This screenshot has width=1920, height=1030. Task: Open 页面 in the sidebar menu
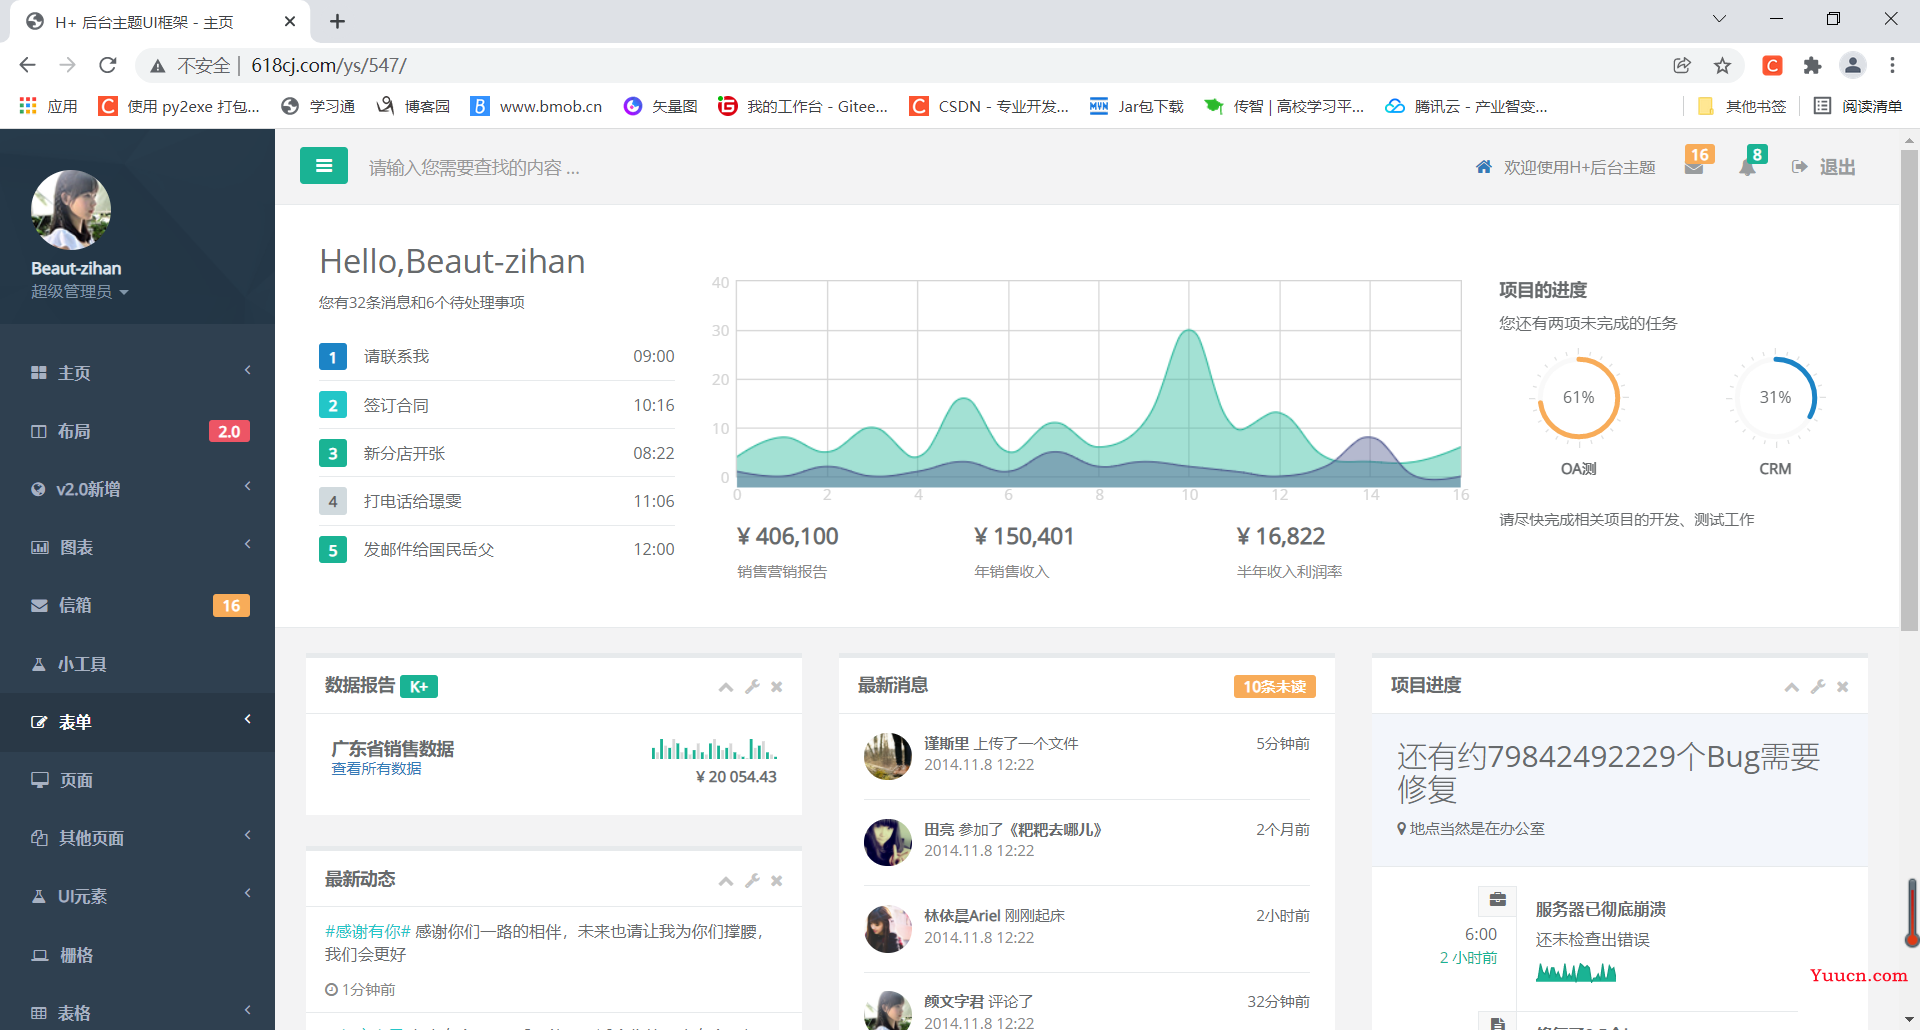point(137,780)
